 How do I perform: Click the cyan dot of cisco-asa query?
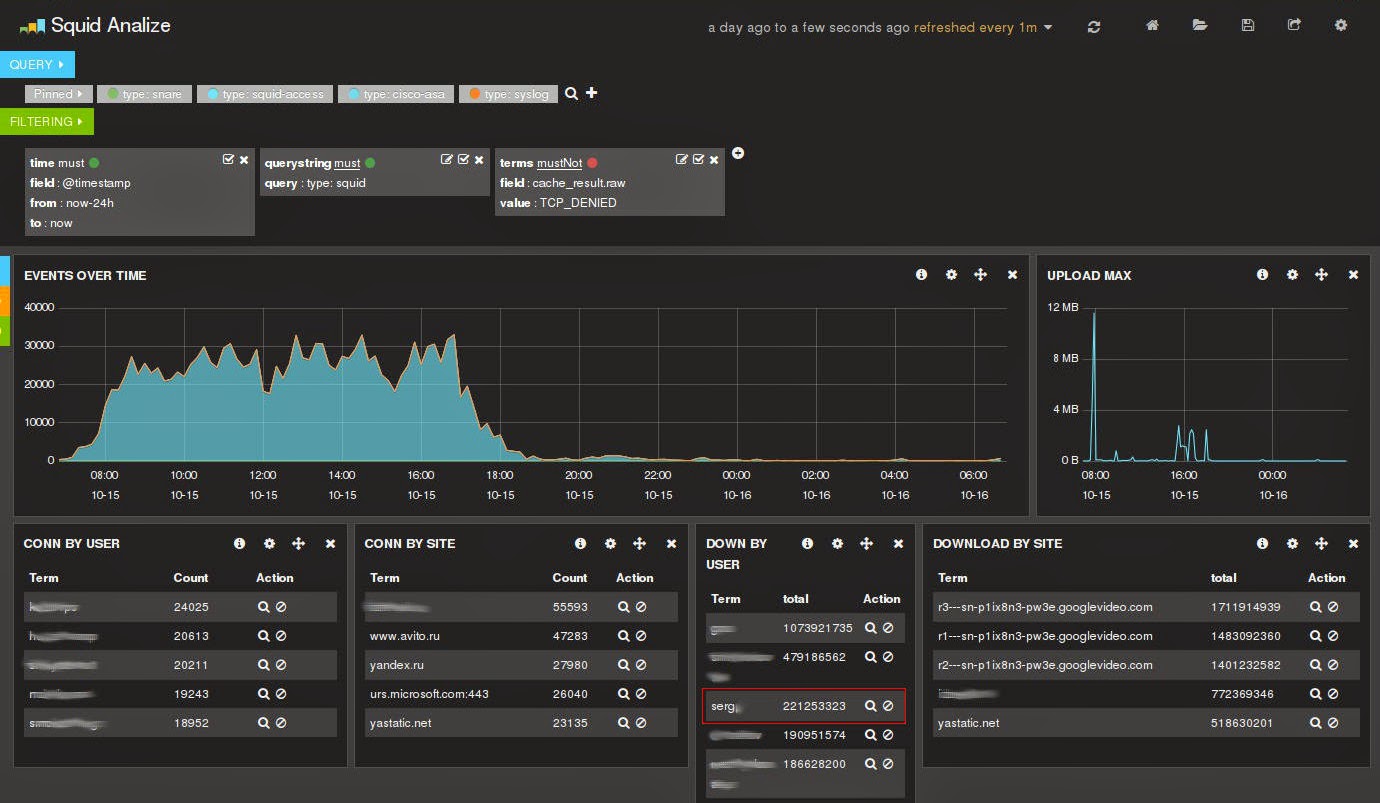click(354, 94)
